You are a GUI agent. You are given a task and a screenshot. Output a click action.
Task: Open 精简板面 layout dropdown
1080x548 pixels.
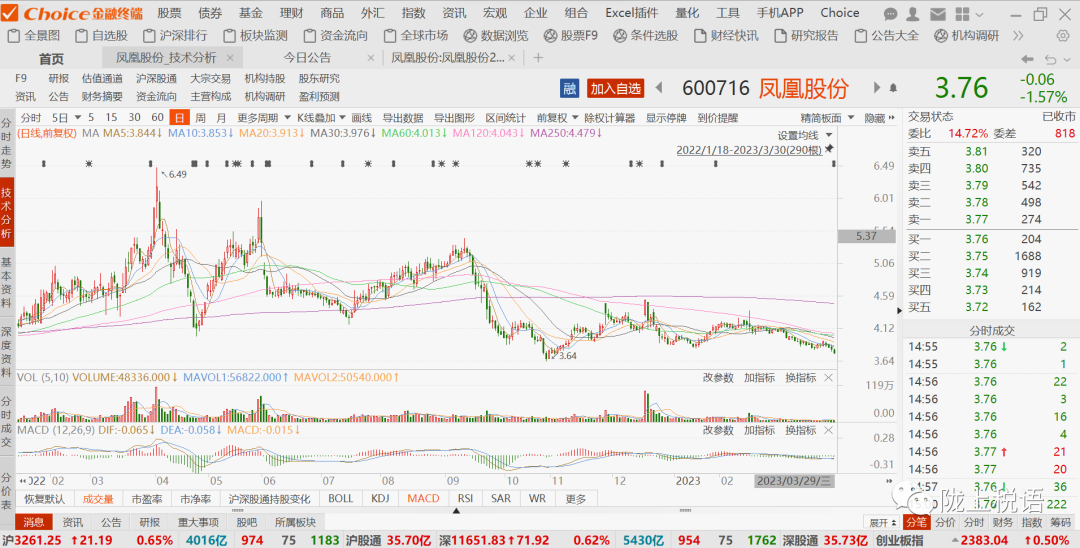pyautogui.click(x=827, y=118)
